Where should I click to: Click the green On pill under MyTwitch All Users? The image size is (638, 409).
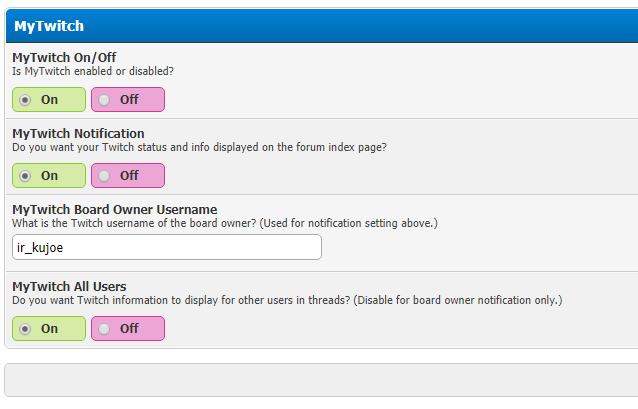pyautogui.click(x=49, y=329)
